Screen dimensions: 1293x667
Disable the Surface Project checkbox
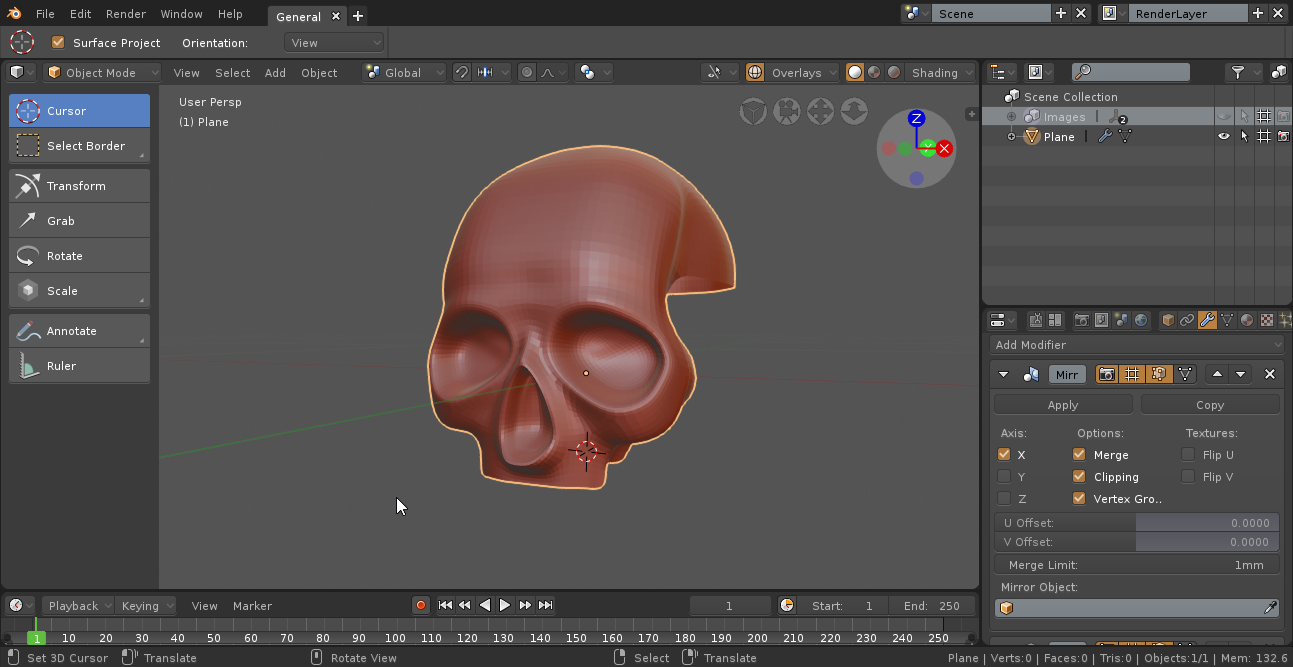[x=58, y=43]
